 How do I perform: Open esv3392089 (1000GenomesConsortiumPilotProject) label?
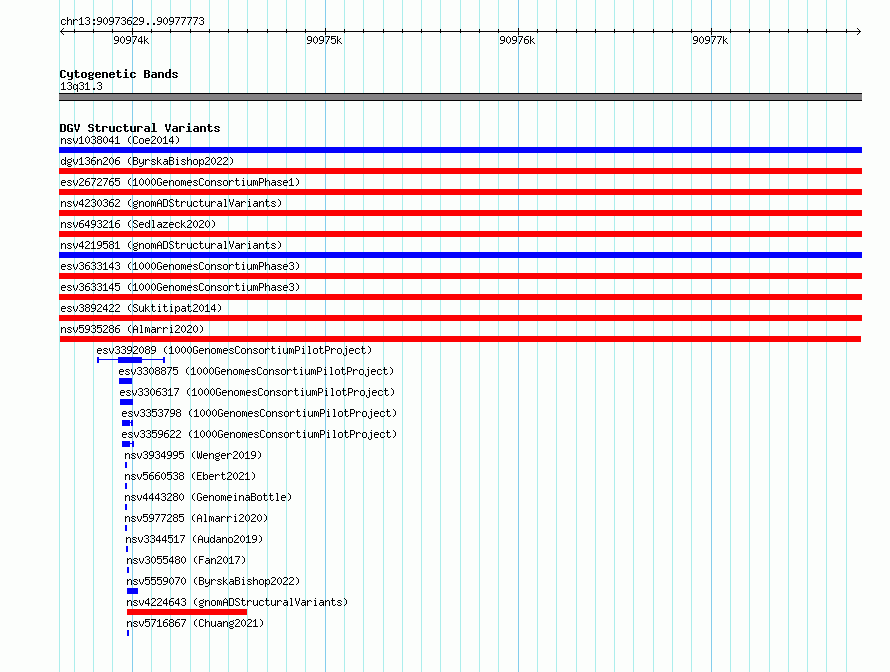234,350
